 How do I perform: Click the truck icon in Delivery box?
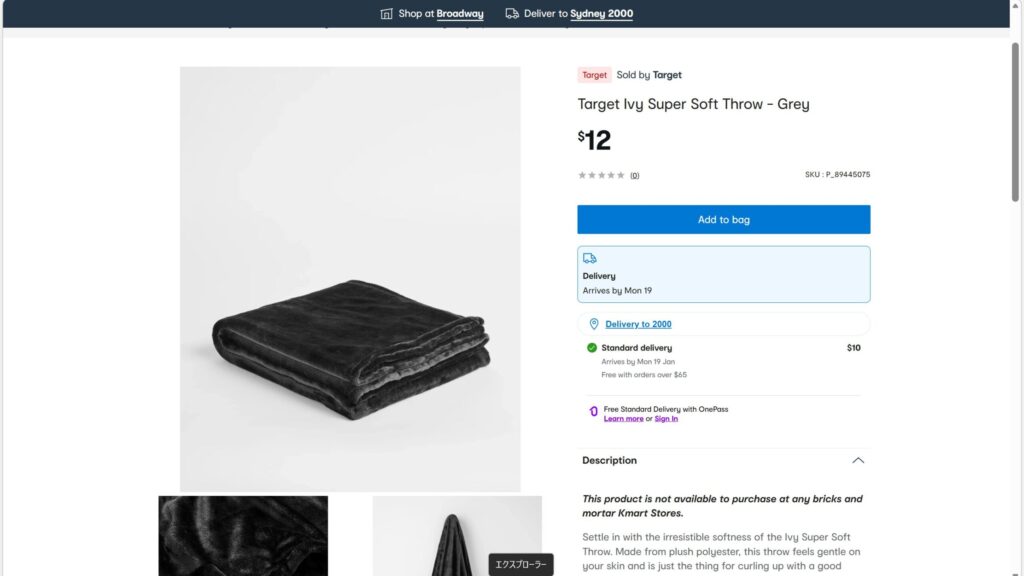click(590, 258)
